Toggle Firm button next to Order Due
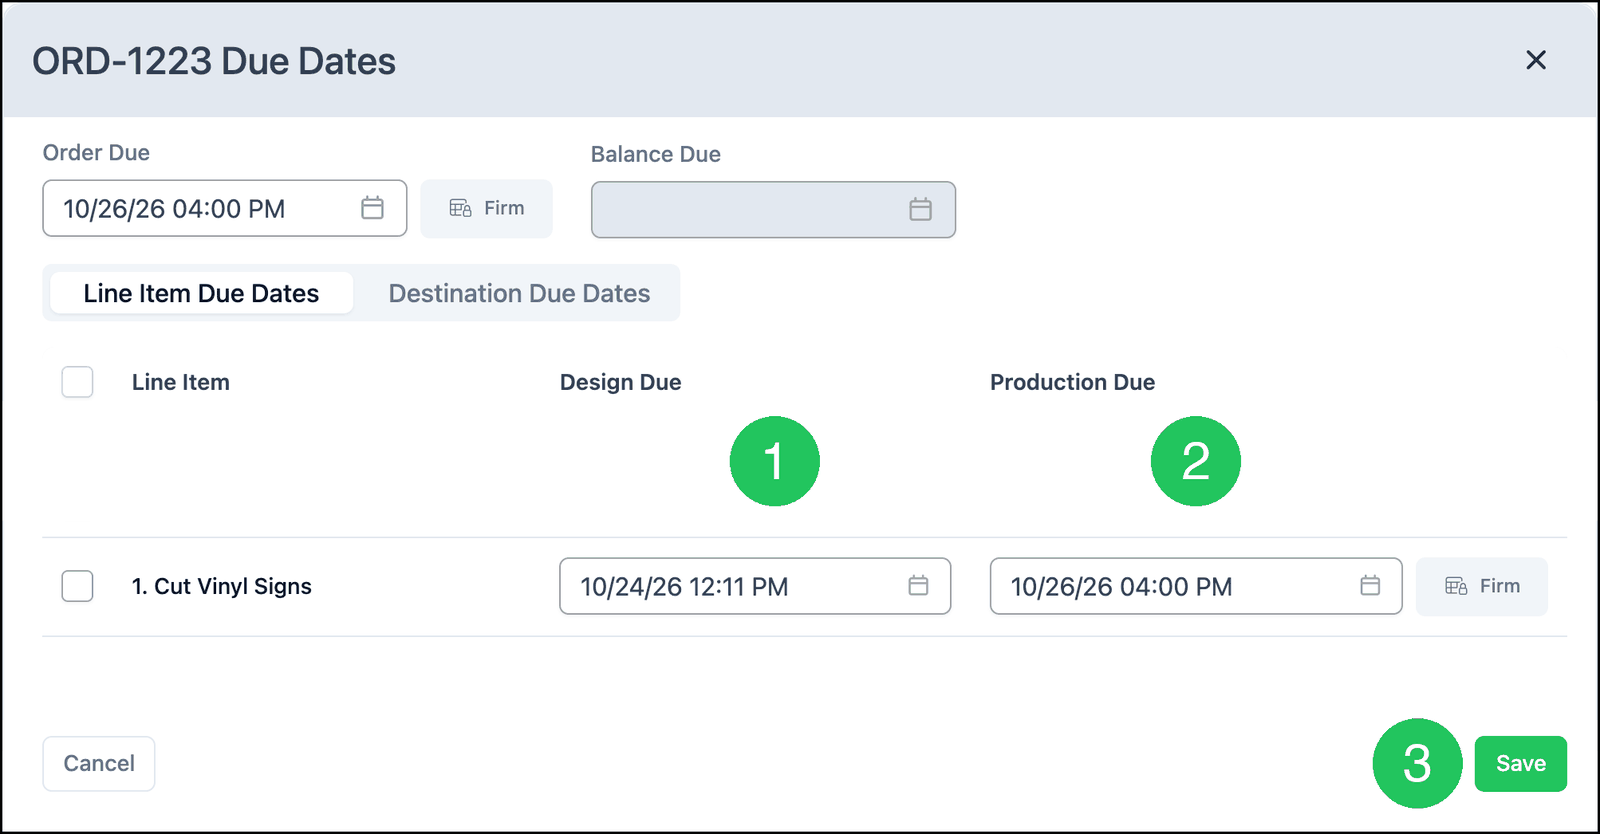Viewport: 1600px width, 834px height. pyautogui.click(x=486, y=208)
